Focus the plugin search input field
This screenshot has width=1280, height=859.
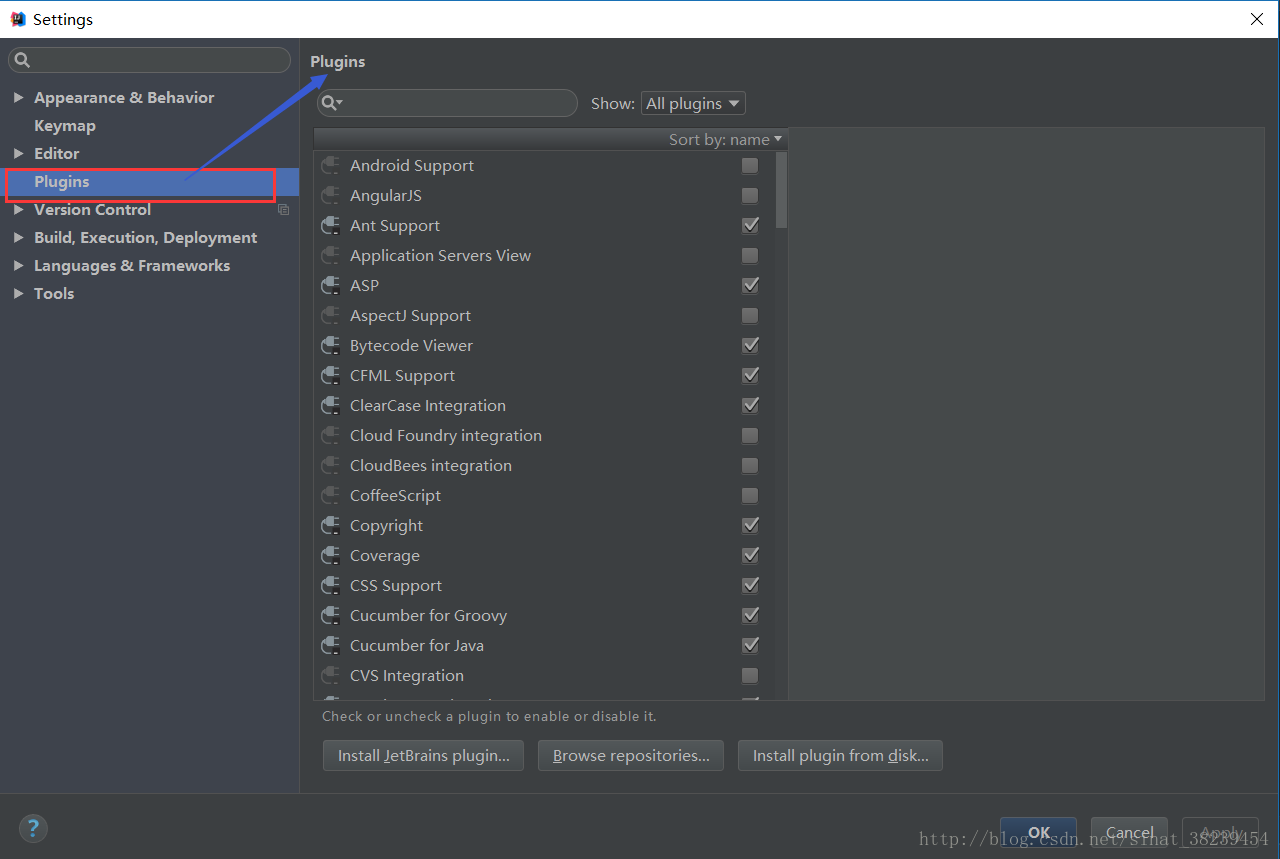[447, 103]
